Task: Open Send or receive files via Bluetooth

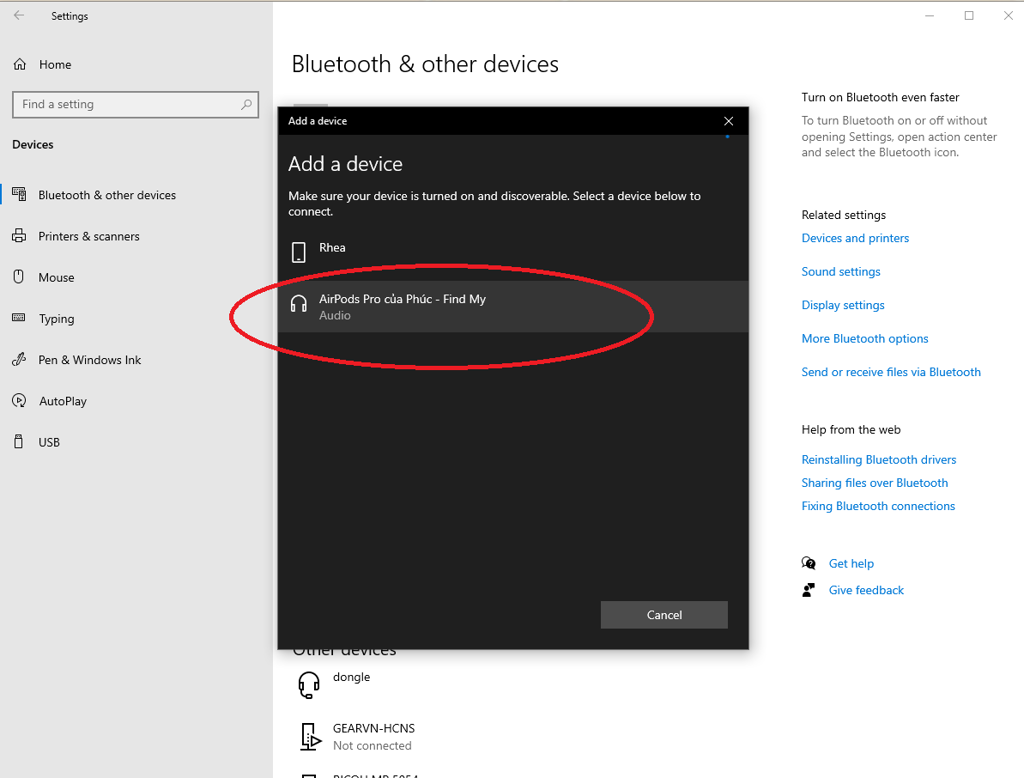Action: pos(891,371)
